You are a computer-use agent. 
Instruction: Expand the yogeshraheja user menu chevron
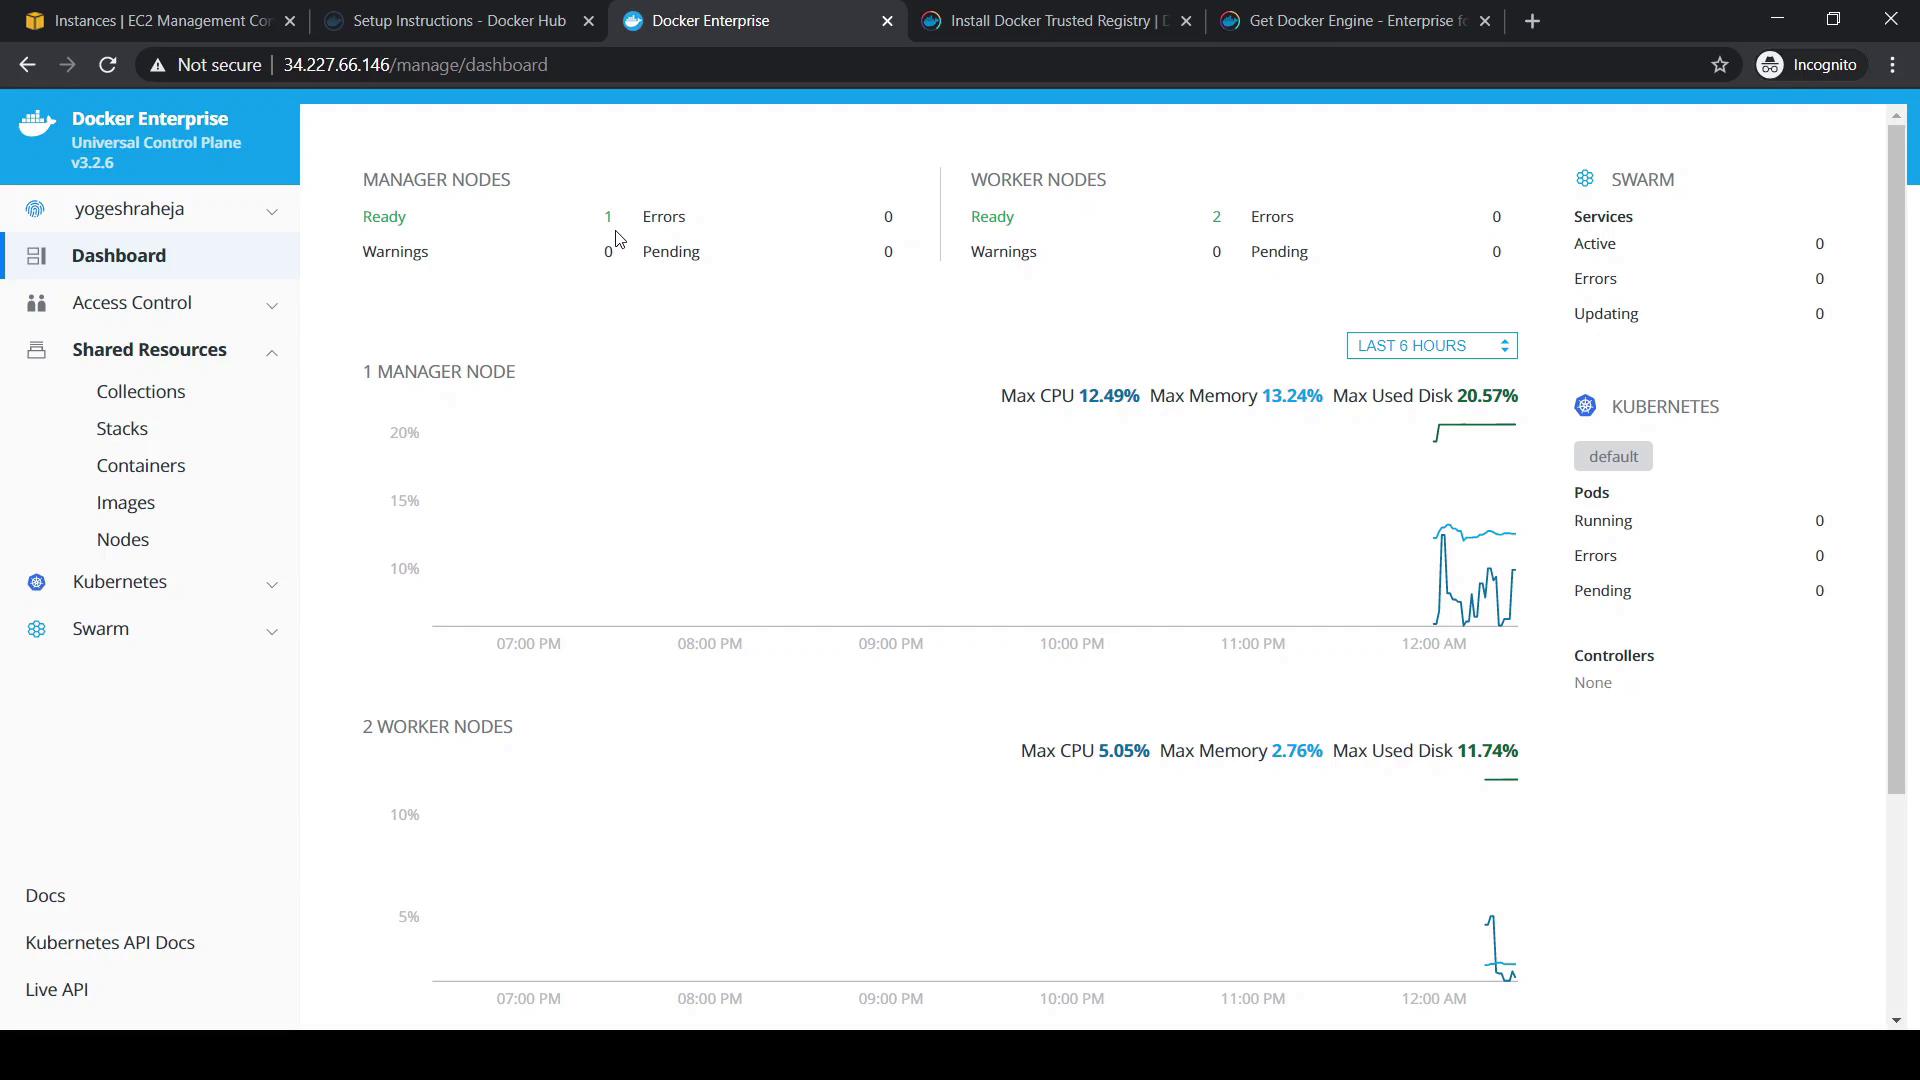pos(272,211)
